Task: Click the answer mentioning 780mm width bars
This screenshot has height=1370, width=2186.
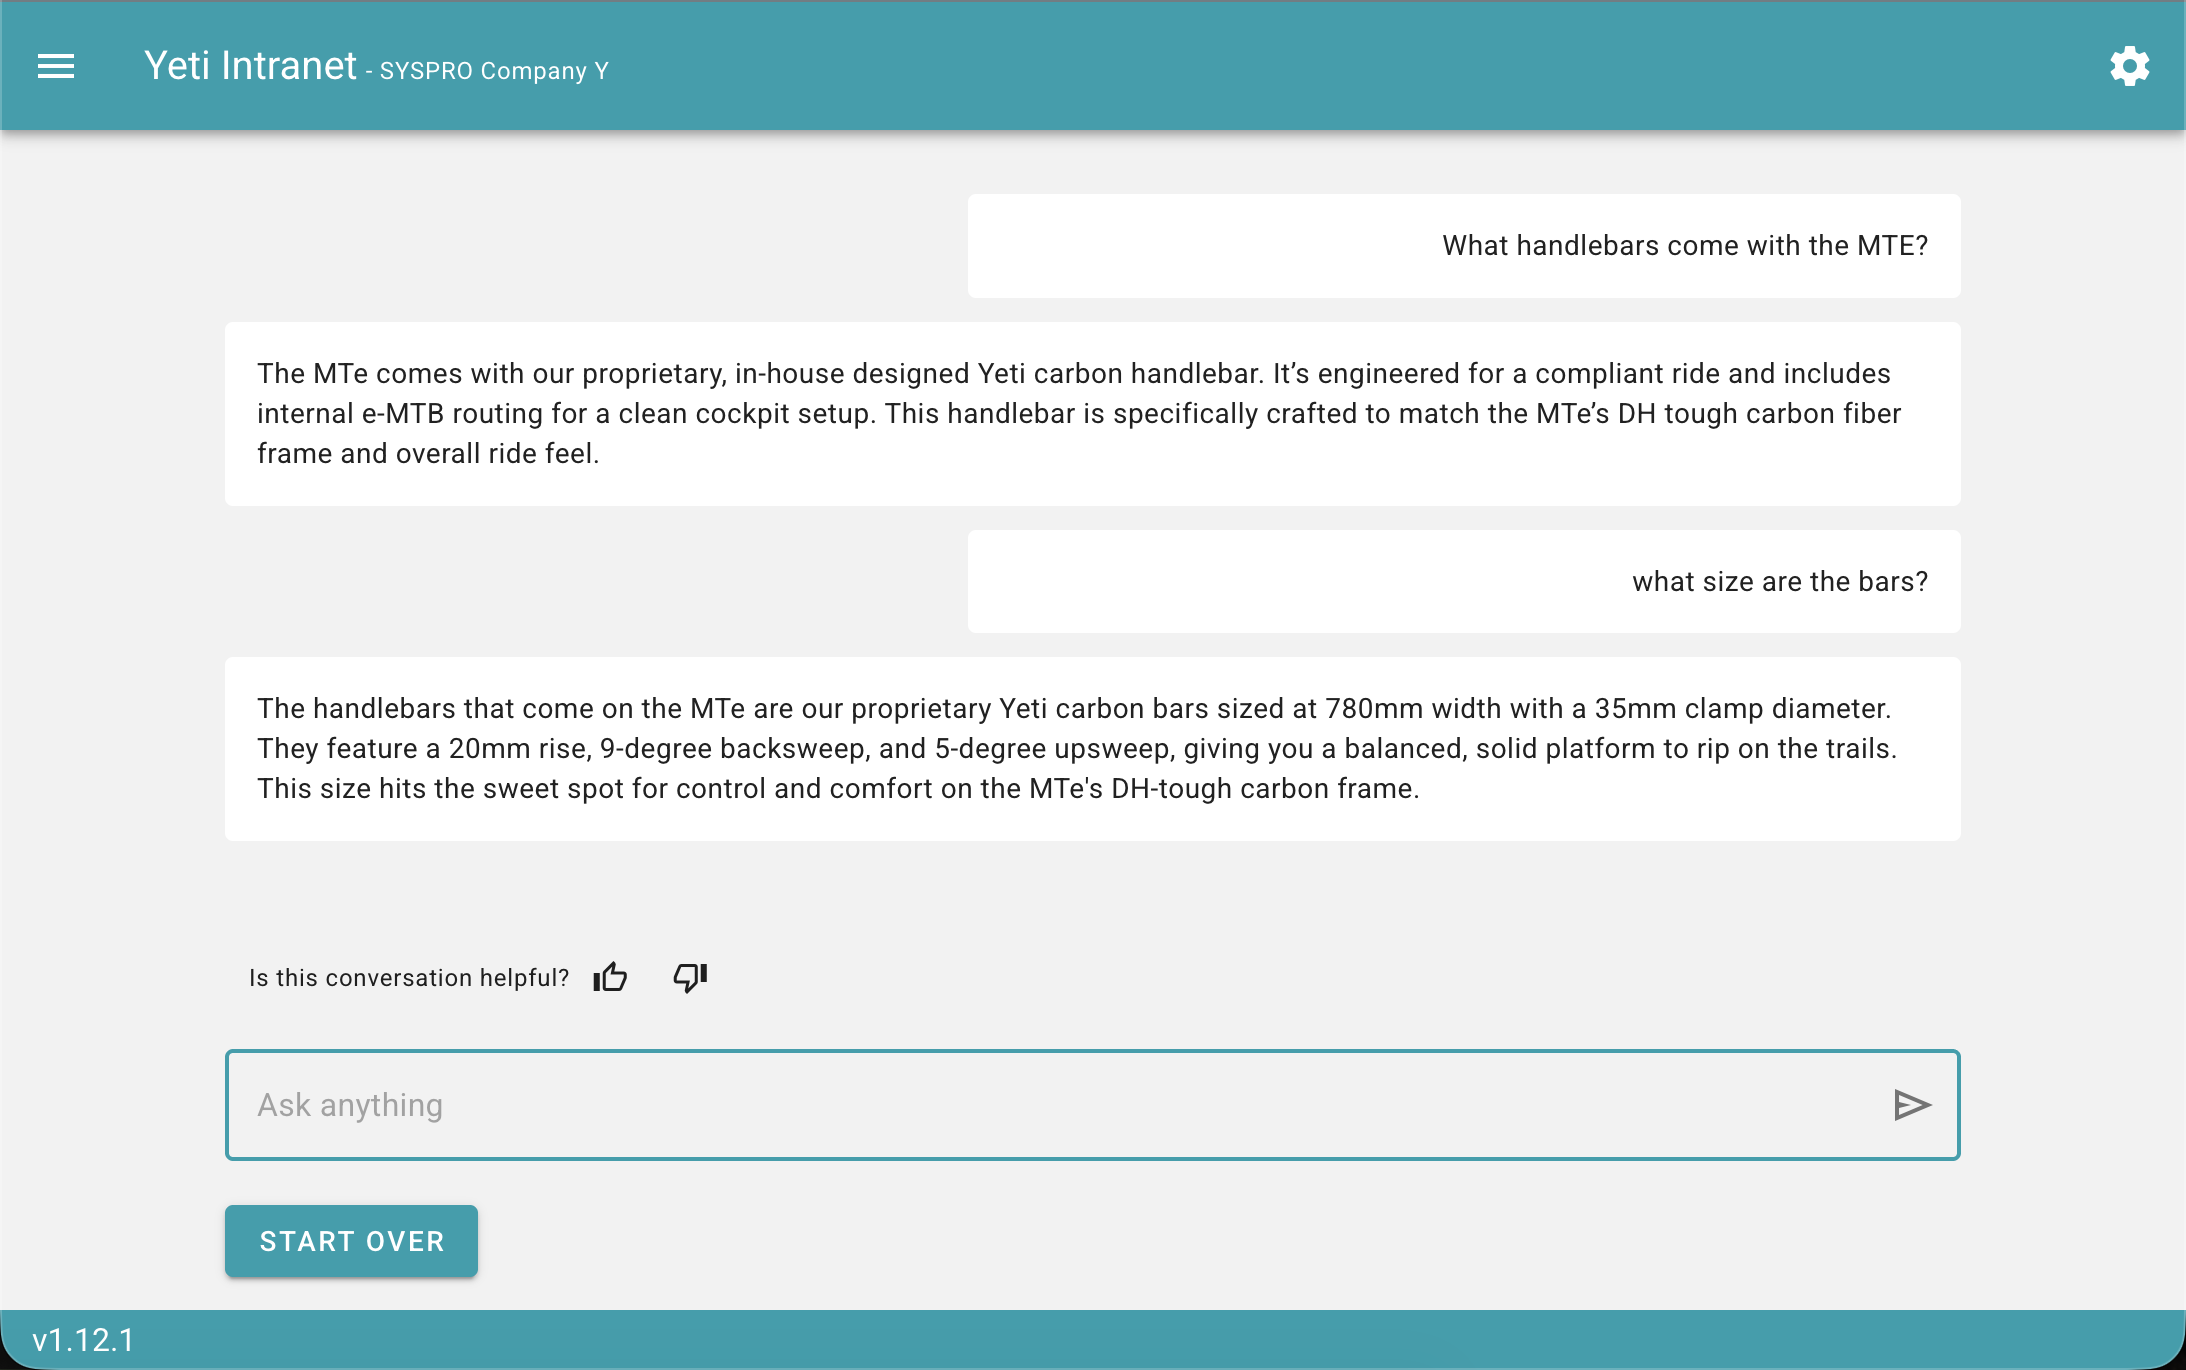Action: [1092, 749]
